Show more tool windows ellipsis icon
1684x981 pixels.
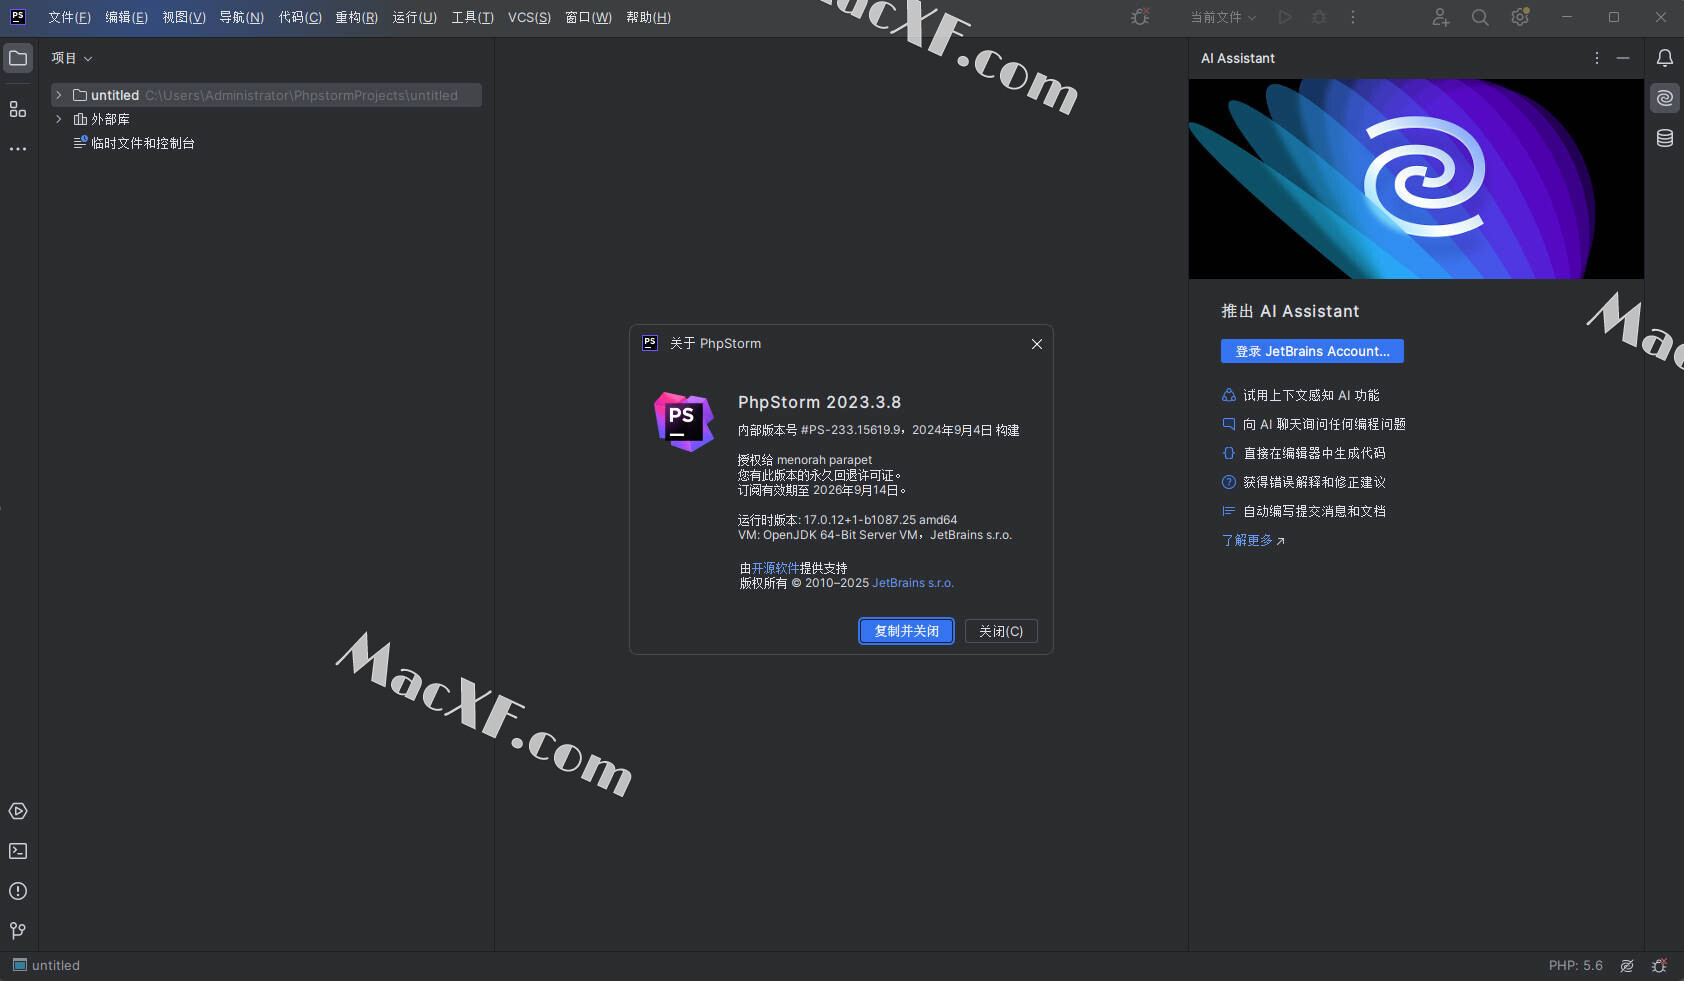coord(18,149)
